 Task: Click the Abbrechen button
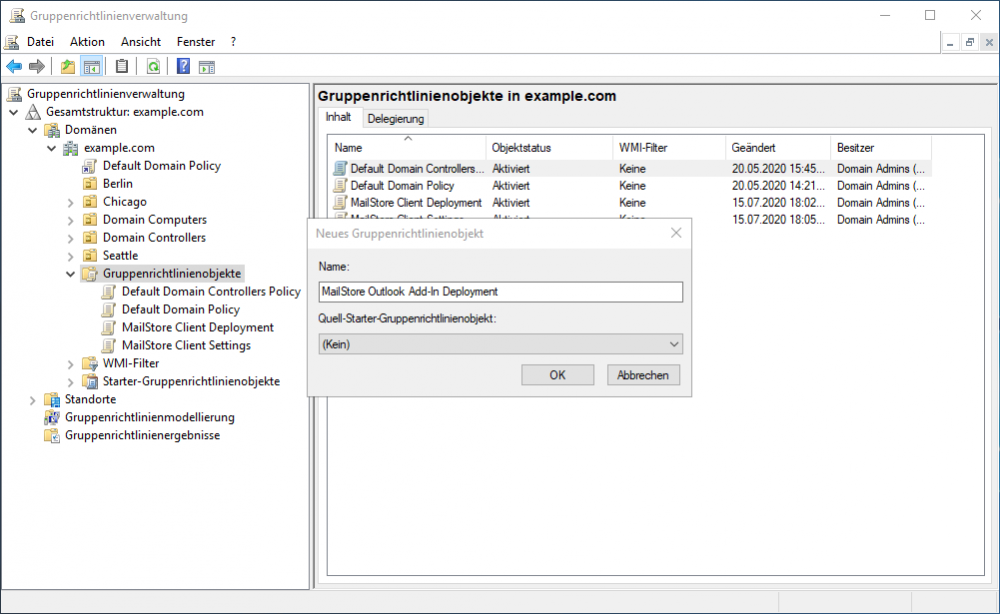[644, 374]
